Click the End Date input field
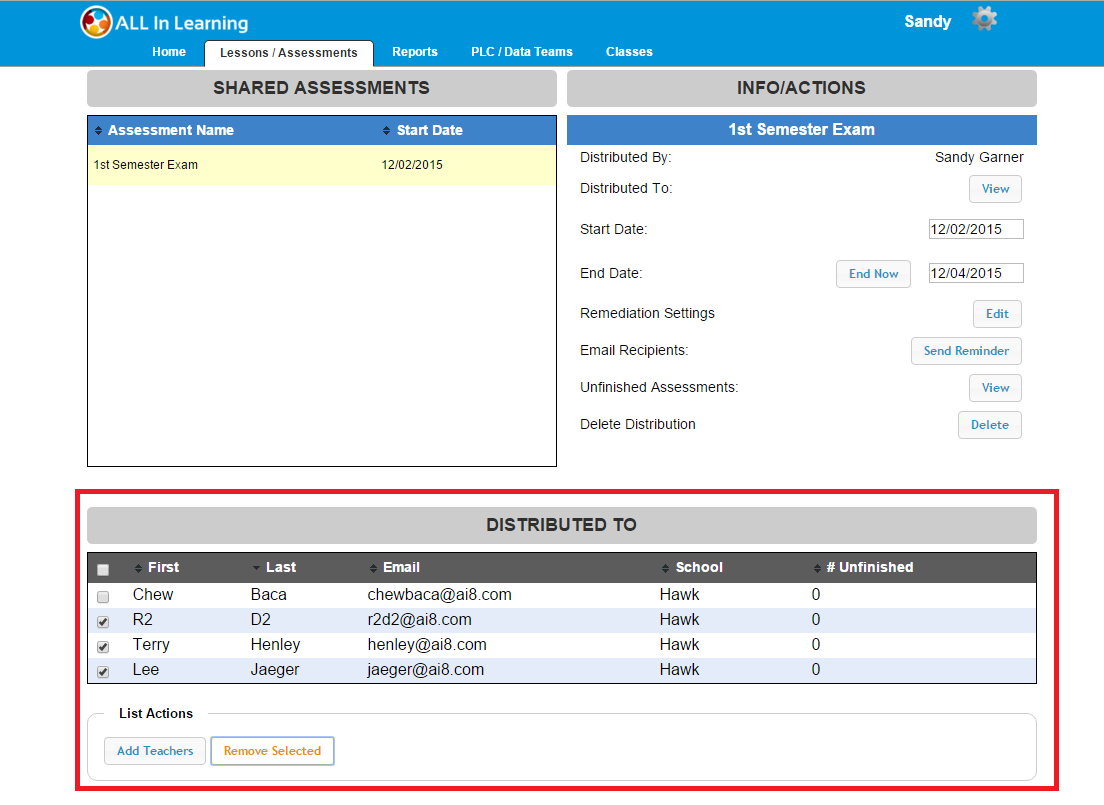1104x805 pixels. pos(976,273)
